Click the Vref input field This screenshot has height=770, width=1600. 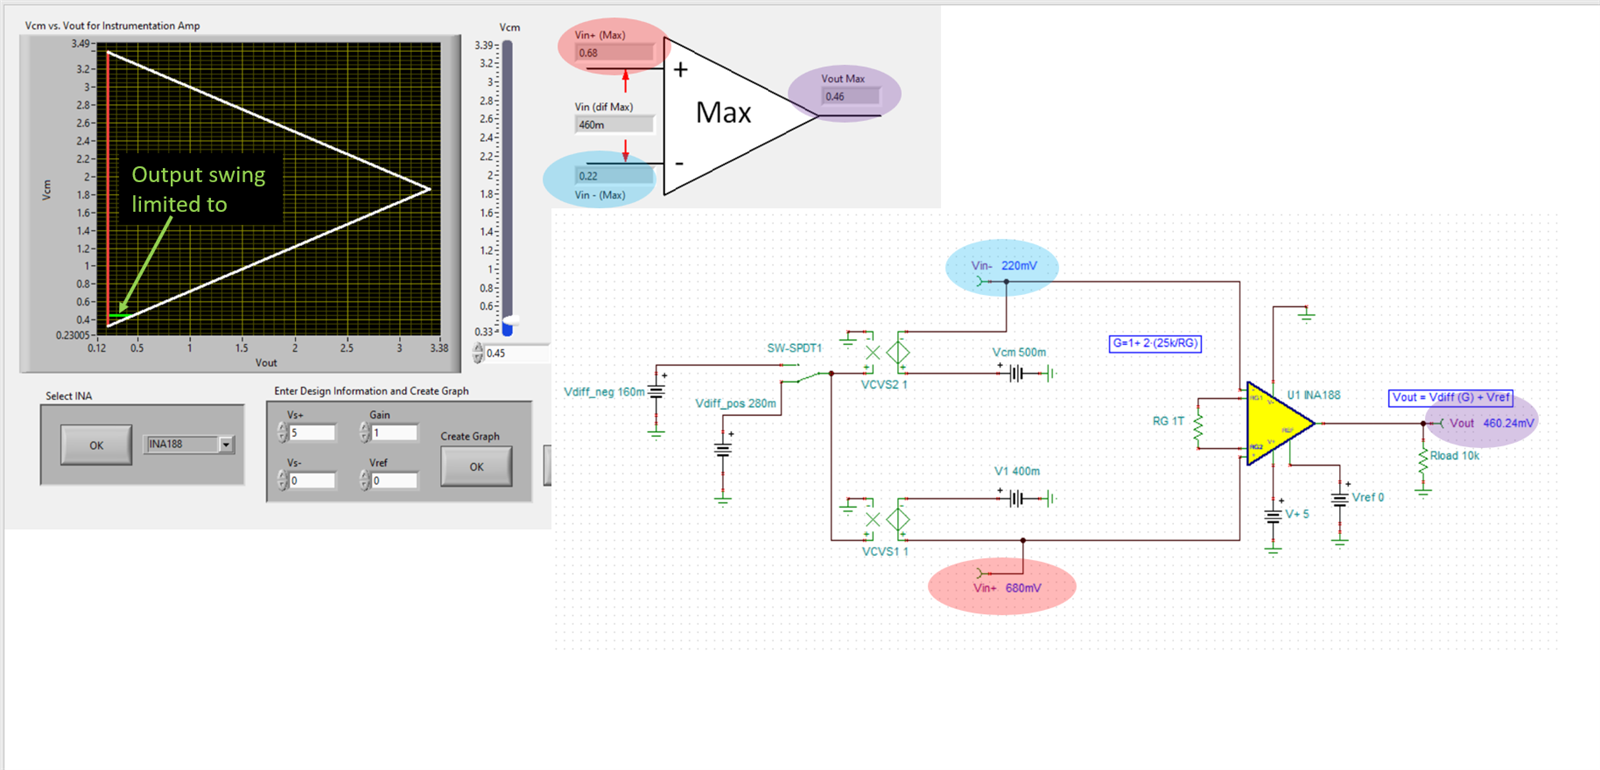pos(394,481)
